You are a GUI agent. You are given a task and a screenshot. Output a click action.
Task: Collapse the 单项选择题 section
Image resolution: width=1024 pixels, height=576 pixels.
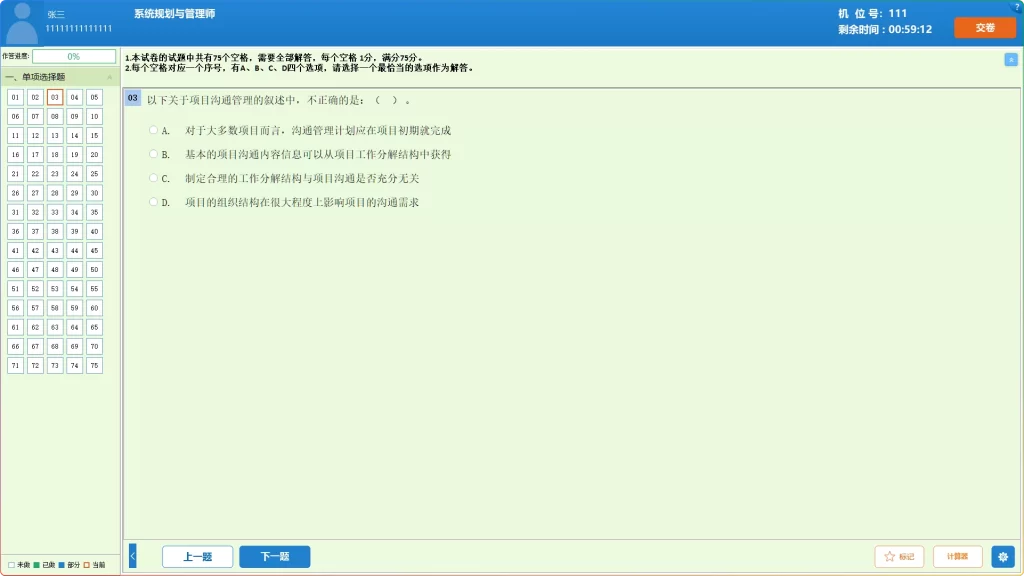[109, 77]
